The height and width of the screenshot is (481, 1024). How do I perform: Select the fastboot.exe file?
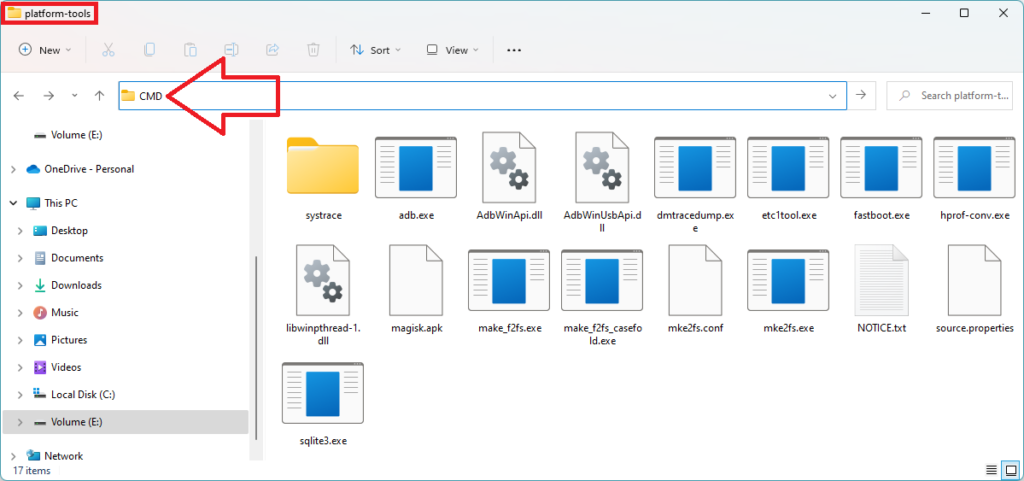(881, 168)
